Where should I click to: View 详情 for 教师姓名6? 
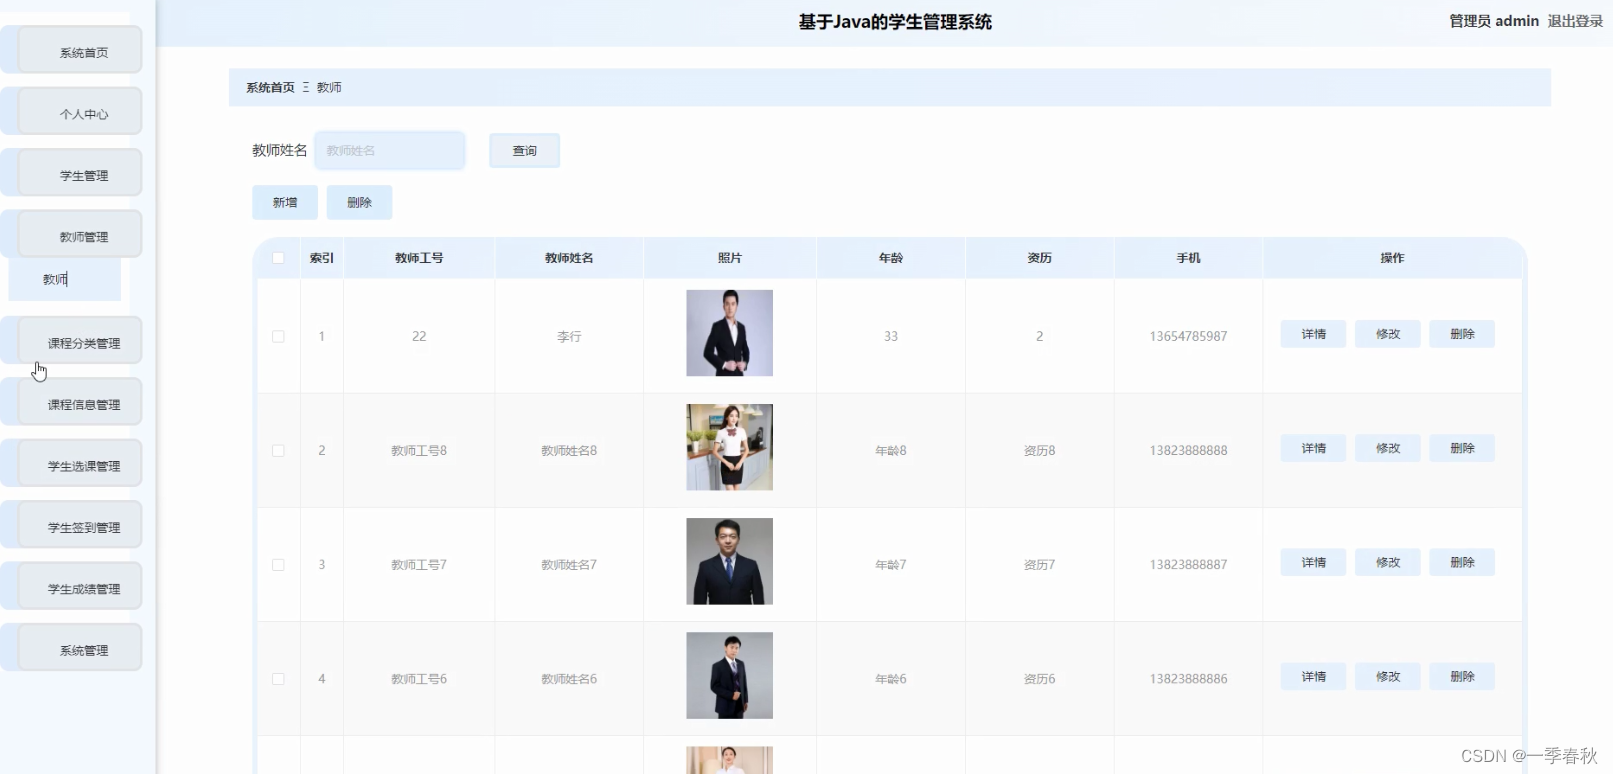tap(1313, 676)
